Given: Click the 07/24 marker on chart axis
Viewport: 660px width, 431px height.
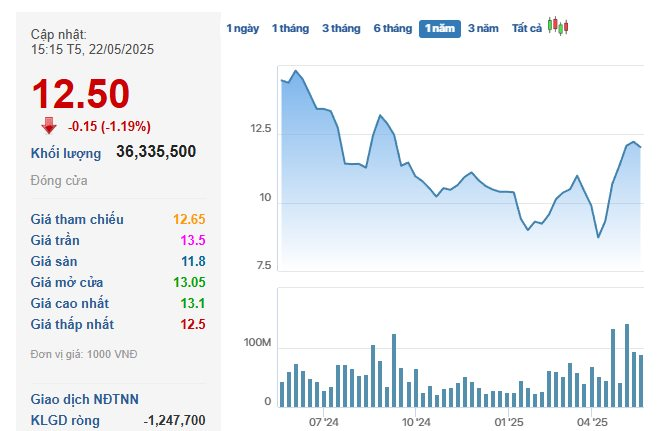Looking at the screenshot, I should click(x=324, y=423).
